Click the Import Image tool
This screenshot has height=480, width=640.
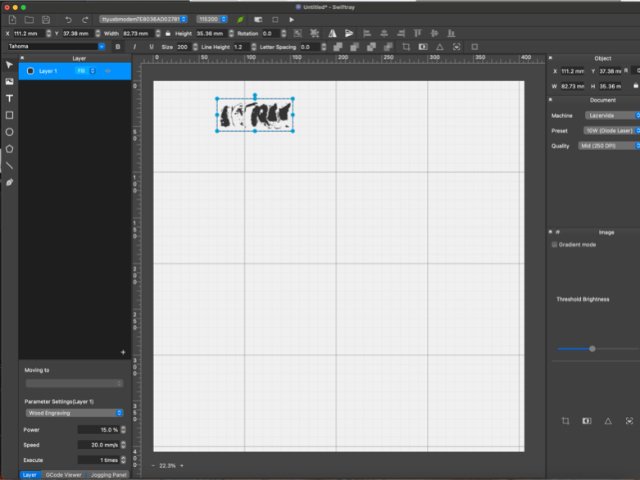coord(9,81)
